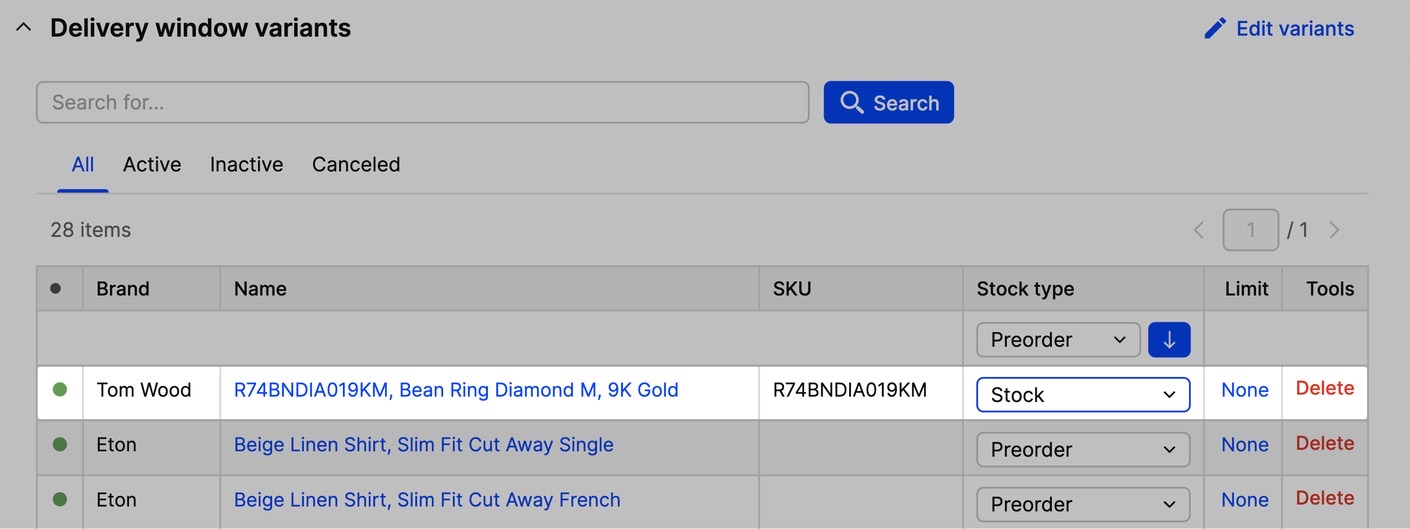Switch to the Active tab
The image size is (1410, 529).
[x=152, y=165]
